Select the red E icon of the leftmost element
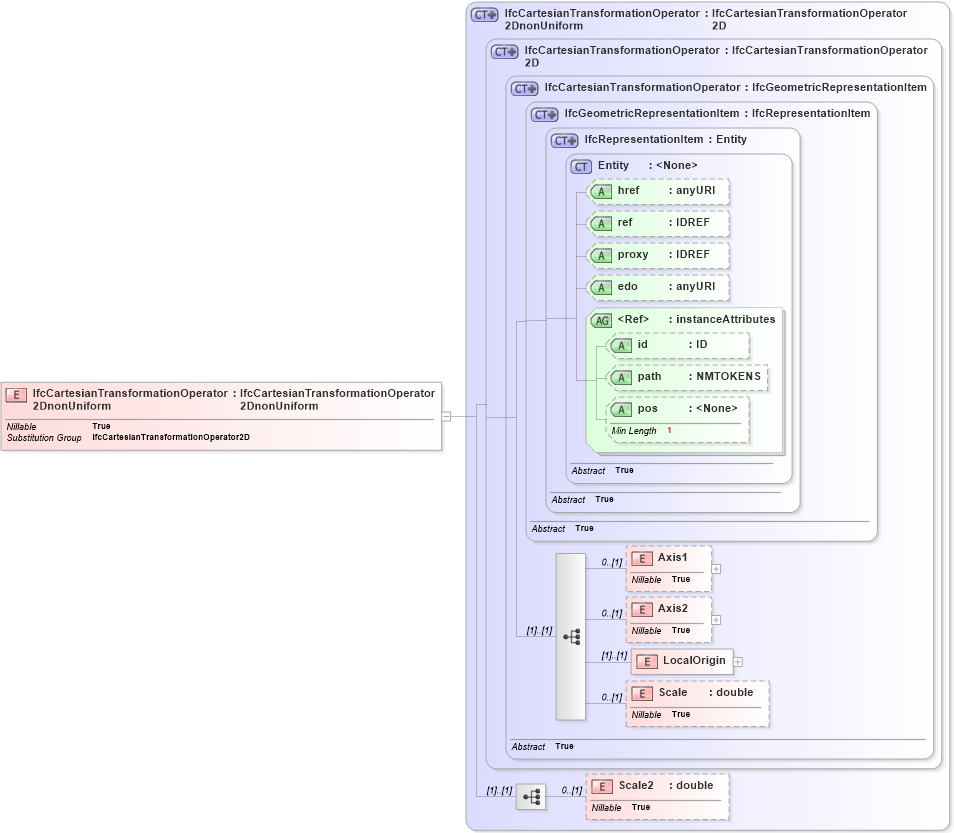The height and width of the screenshot is (833, 954). pos(16,395)
